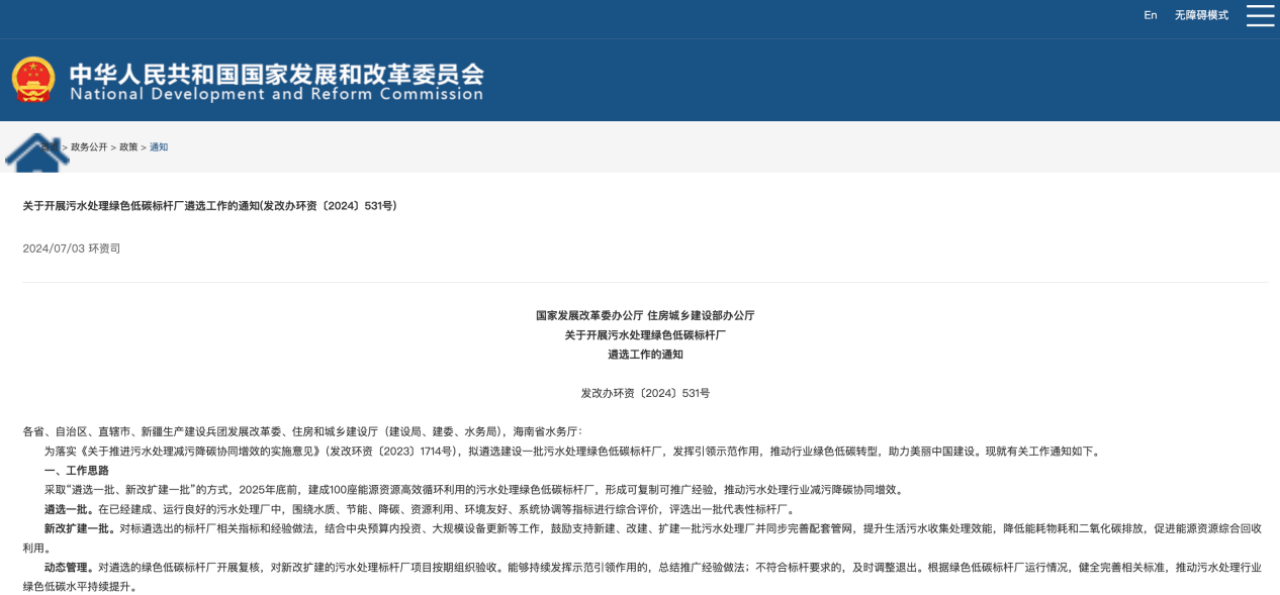Switch site language via En link
Viewport: 1280px width, 595px height.
pyautogui.click(x=1150, y=15)
